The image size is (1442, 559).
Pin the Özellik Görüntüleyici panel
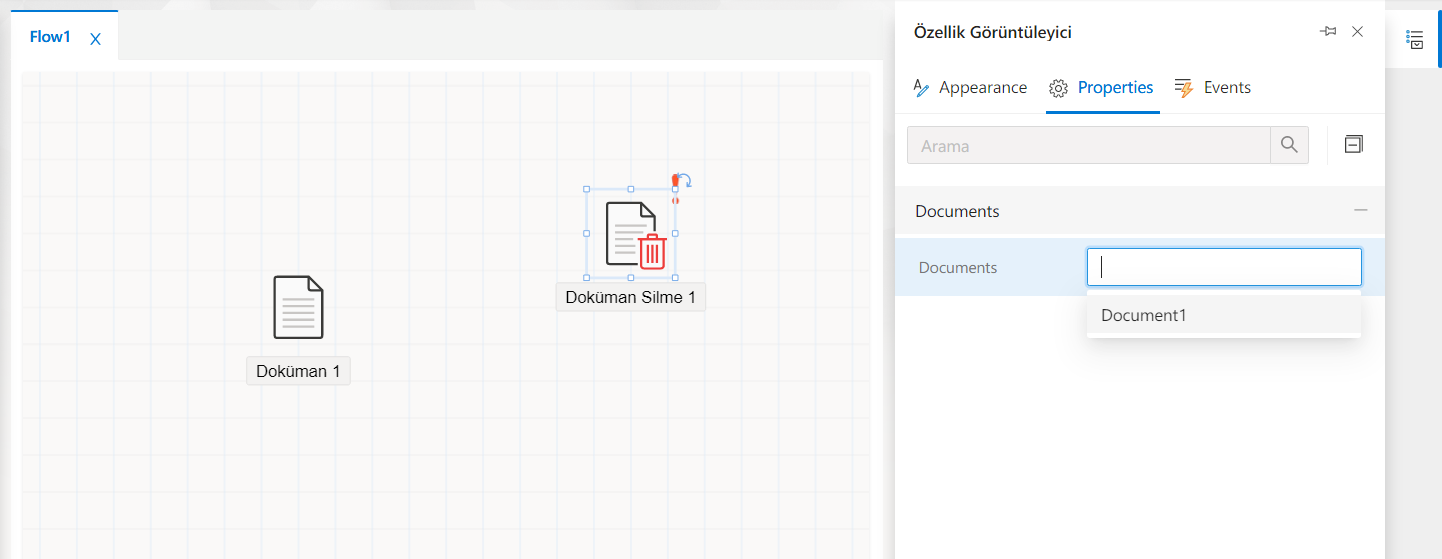1328,32
